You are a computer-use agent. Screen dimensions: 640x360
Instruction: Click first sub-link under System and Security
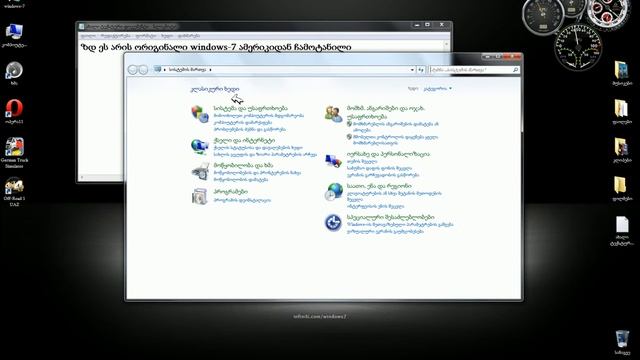tap(259, 116)
